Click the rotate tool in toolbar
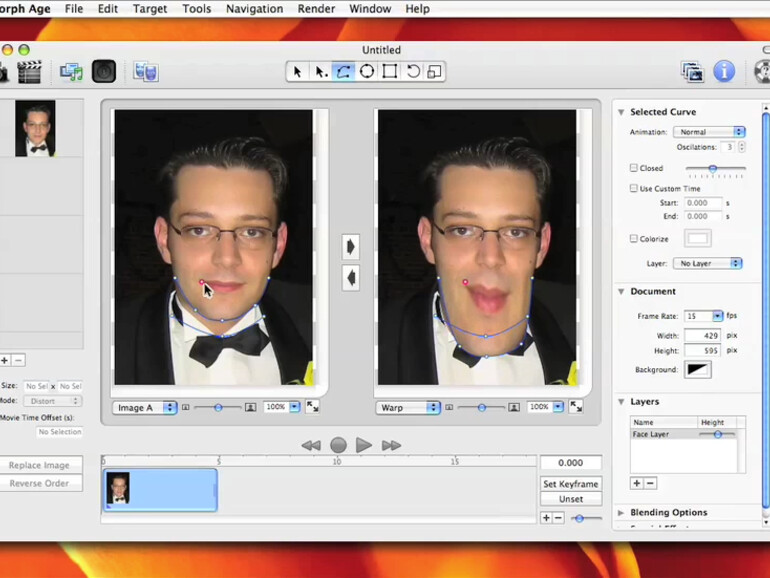The height and width of the screenshot is (578, 770). 413,71
